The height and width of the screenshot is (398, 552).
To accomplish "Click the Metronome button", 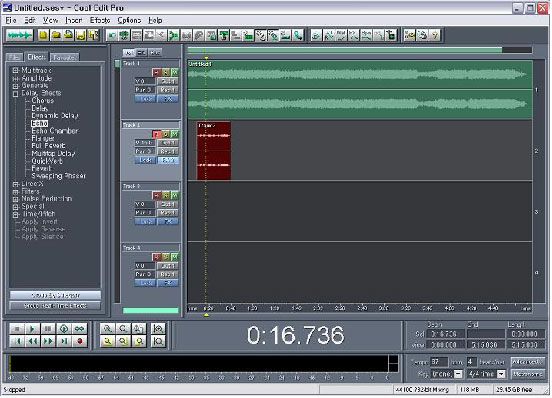I will point(527,374).
